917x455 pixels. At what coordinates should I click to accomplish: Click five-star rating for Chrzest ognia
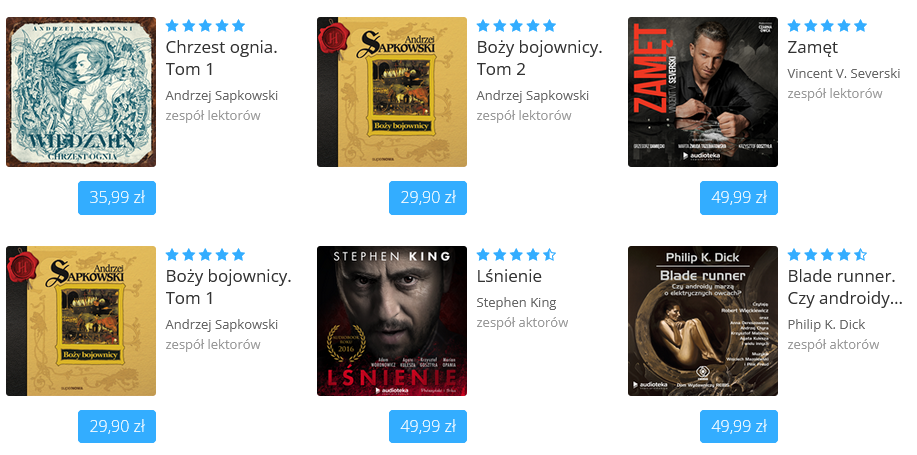(x=205, y=26)
